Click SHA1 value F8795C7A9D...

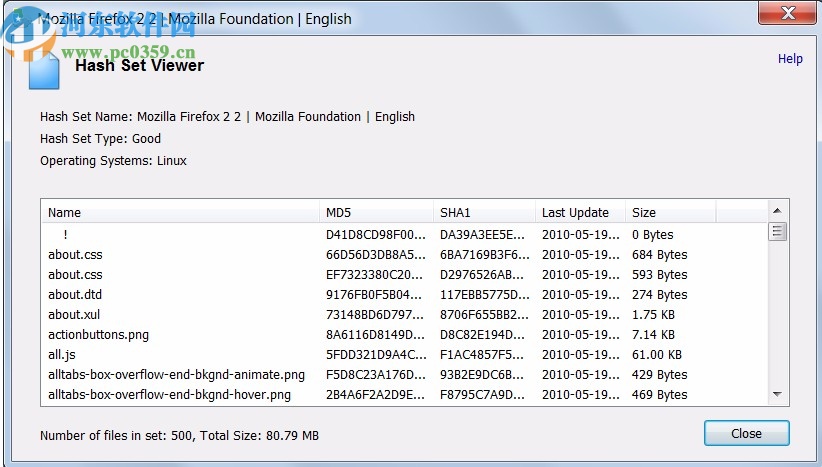tap(482, 394)
